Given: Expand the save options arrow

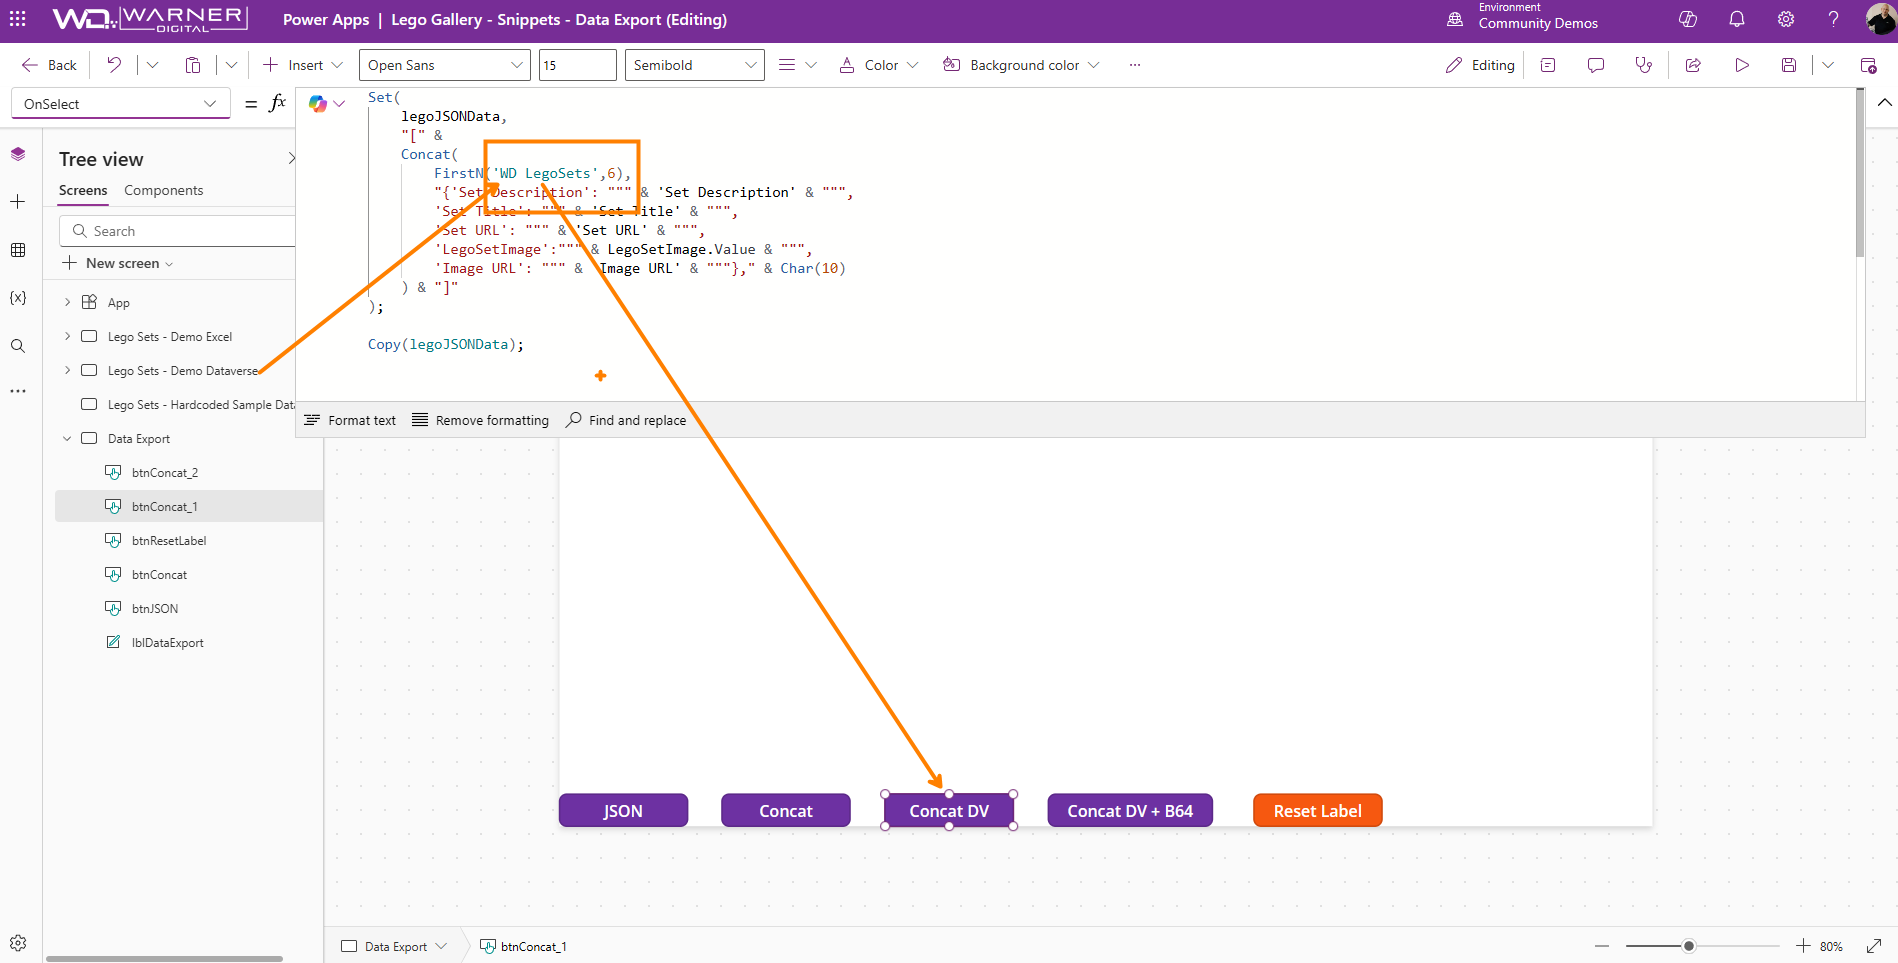Looking at the screenshot, I should pyautogui.click(x=1828, y=65).
